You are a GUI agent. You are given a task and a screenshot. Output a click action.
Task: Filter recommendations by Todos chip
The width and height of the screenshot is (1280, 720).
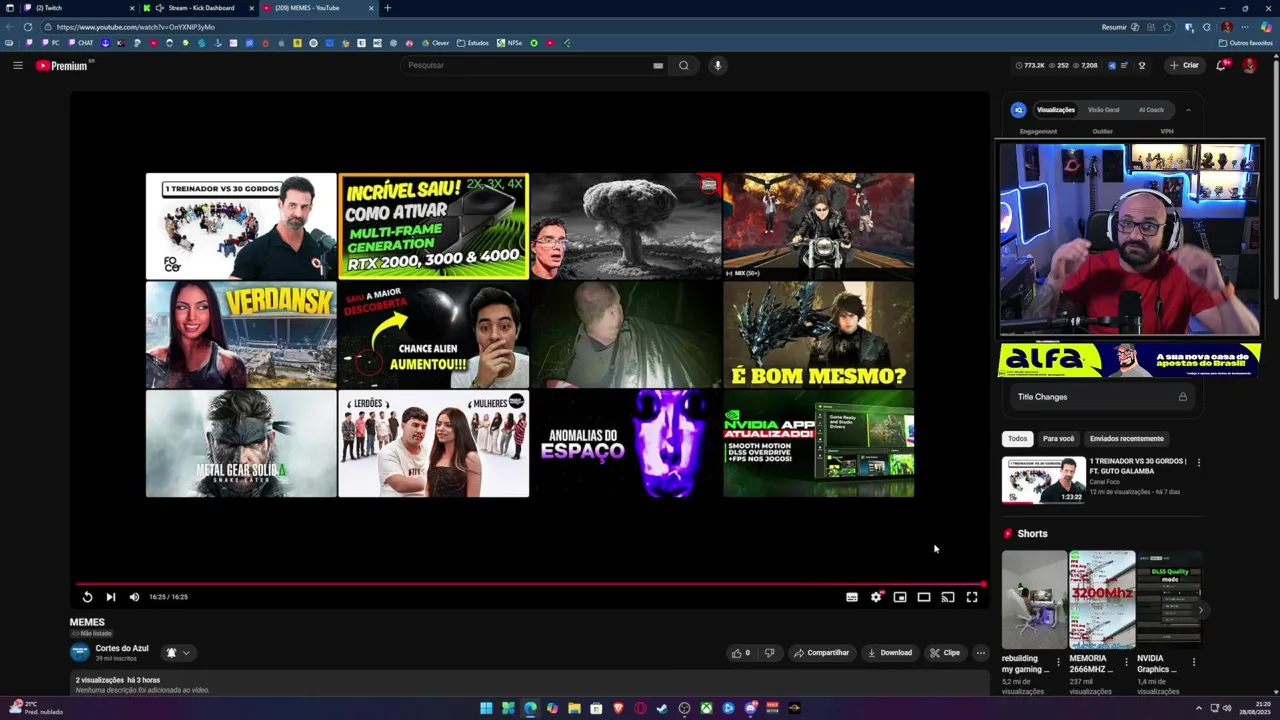pyautogui.click(x=1017, y=439)
